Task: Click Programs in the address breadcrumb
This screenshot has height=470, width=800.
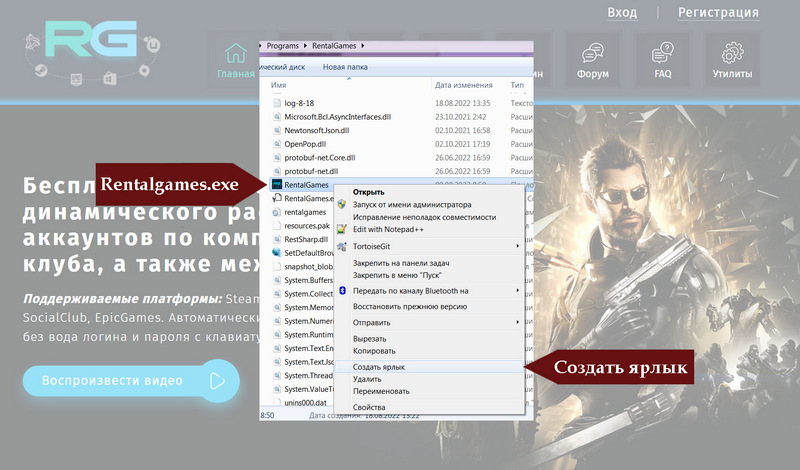Action: pyautogui.click(x=282, y=45)
